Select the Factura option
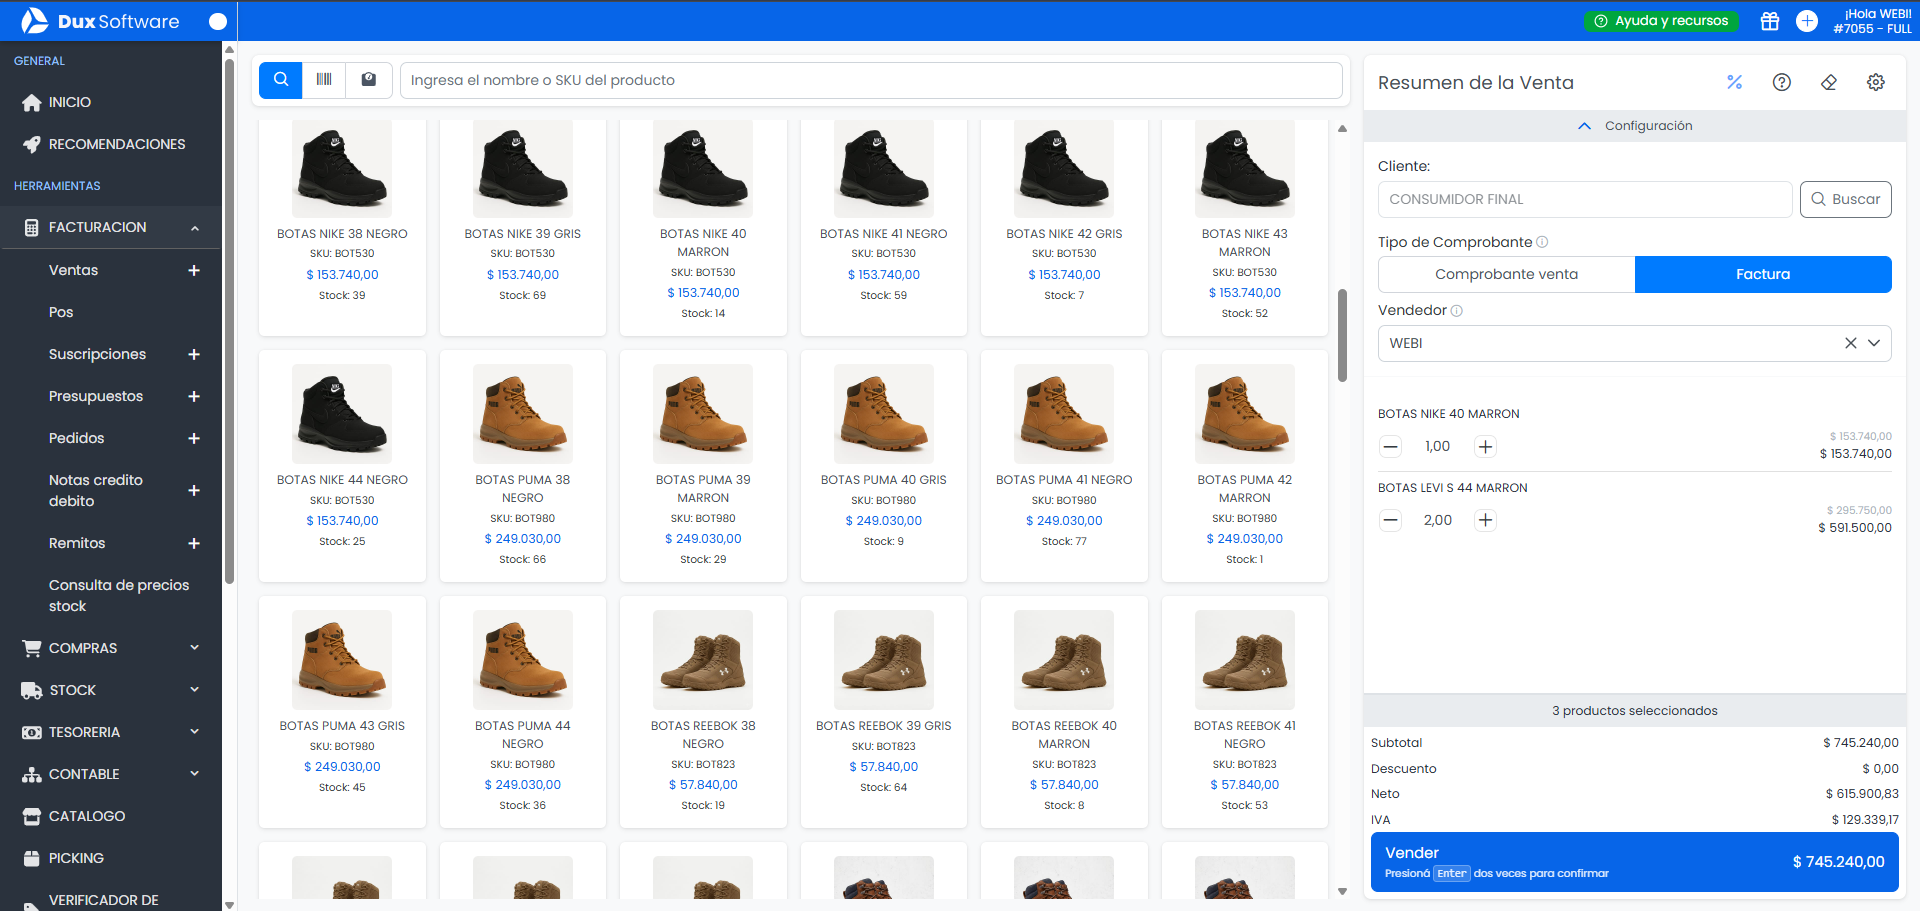 [x=1763, y=274]
